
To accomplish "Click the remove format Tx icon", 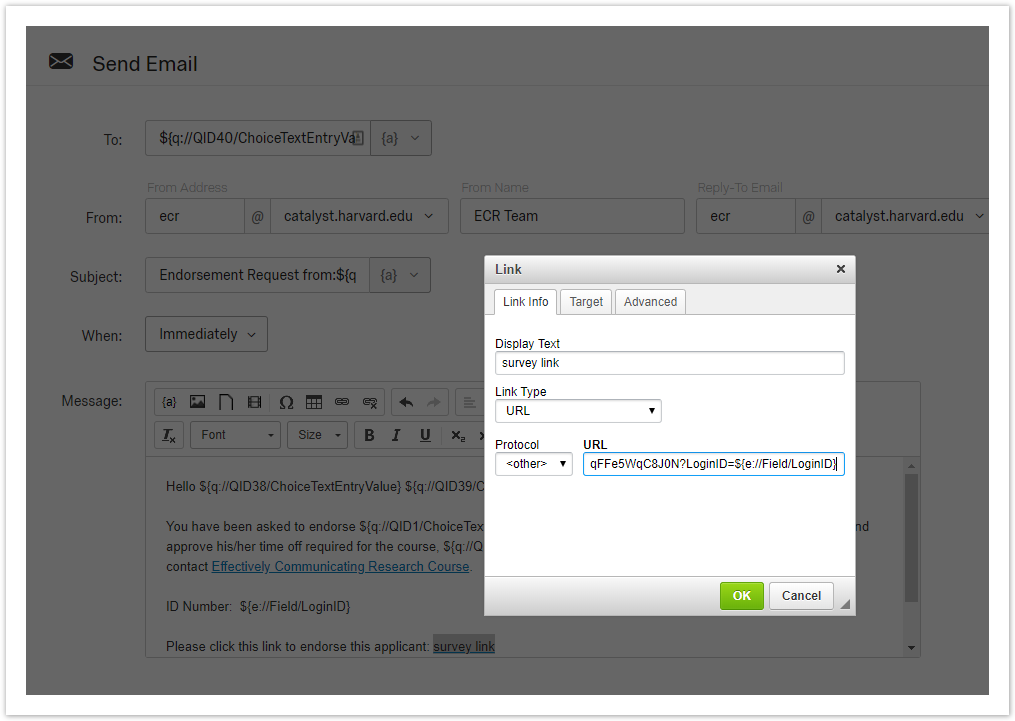I will pyautogui.click(x=169, y=435).
